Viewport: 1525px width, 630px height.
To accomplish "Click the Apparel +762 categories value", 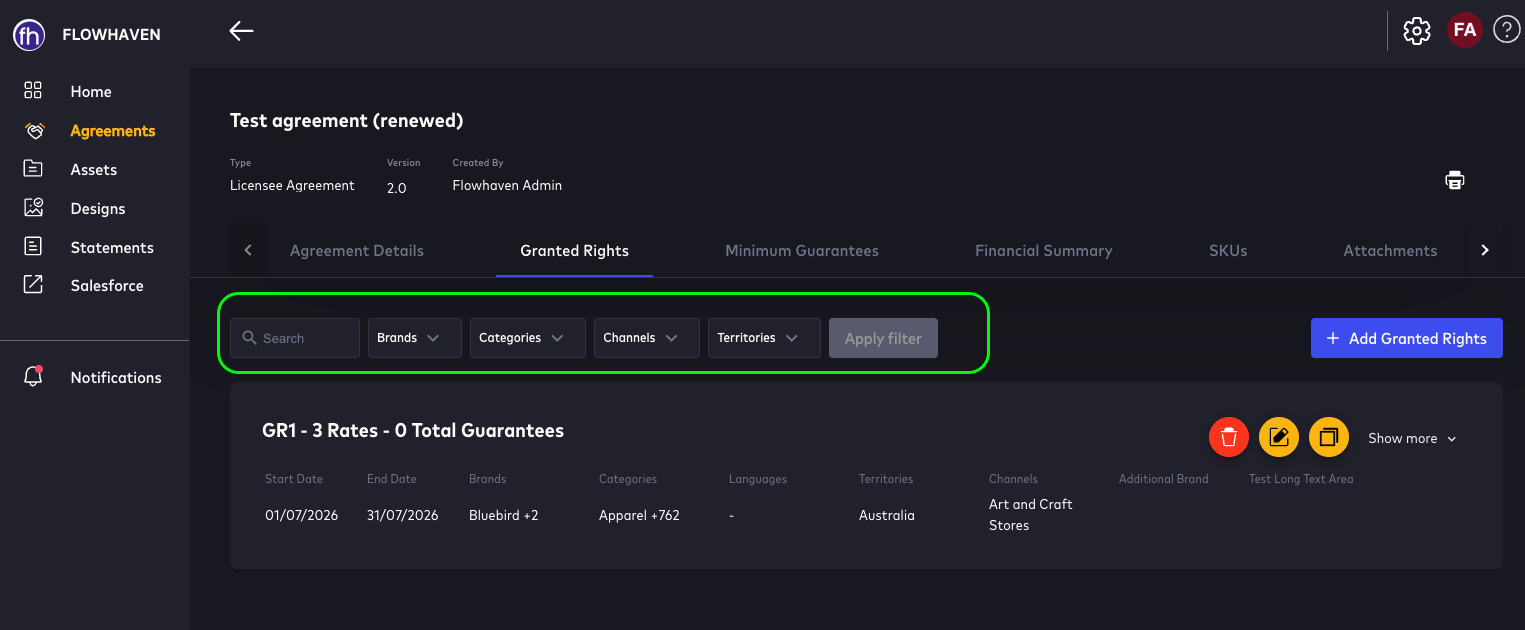I will click(639, 516).
